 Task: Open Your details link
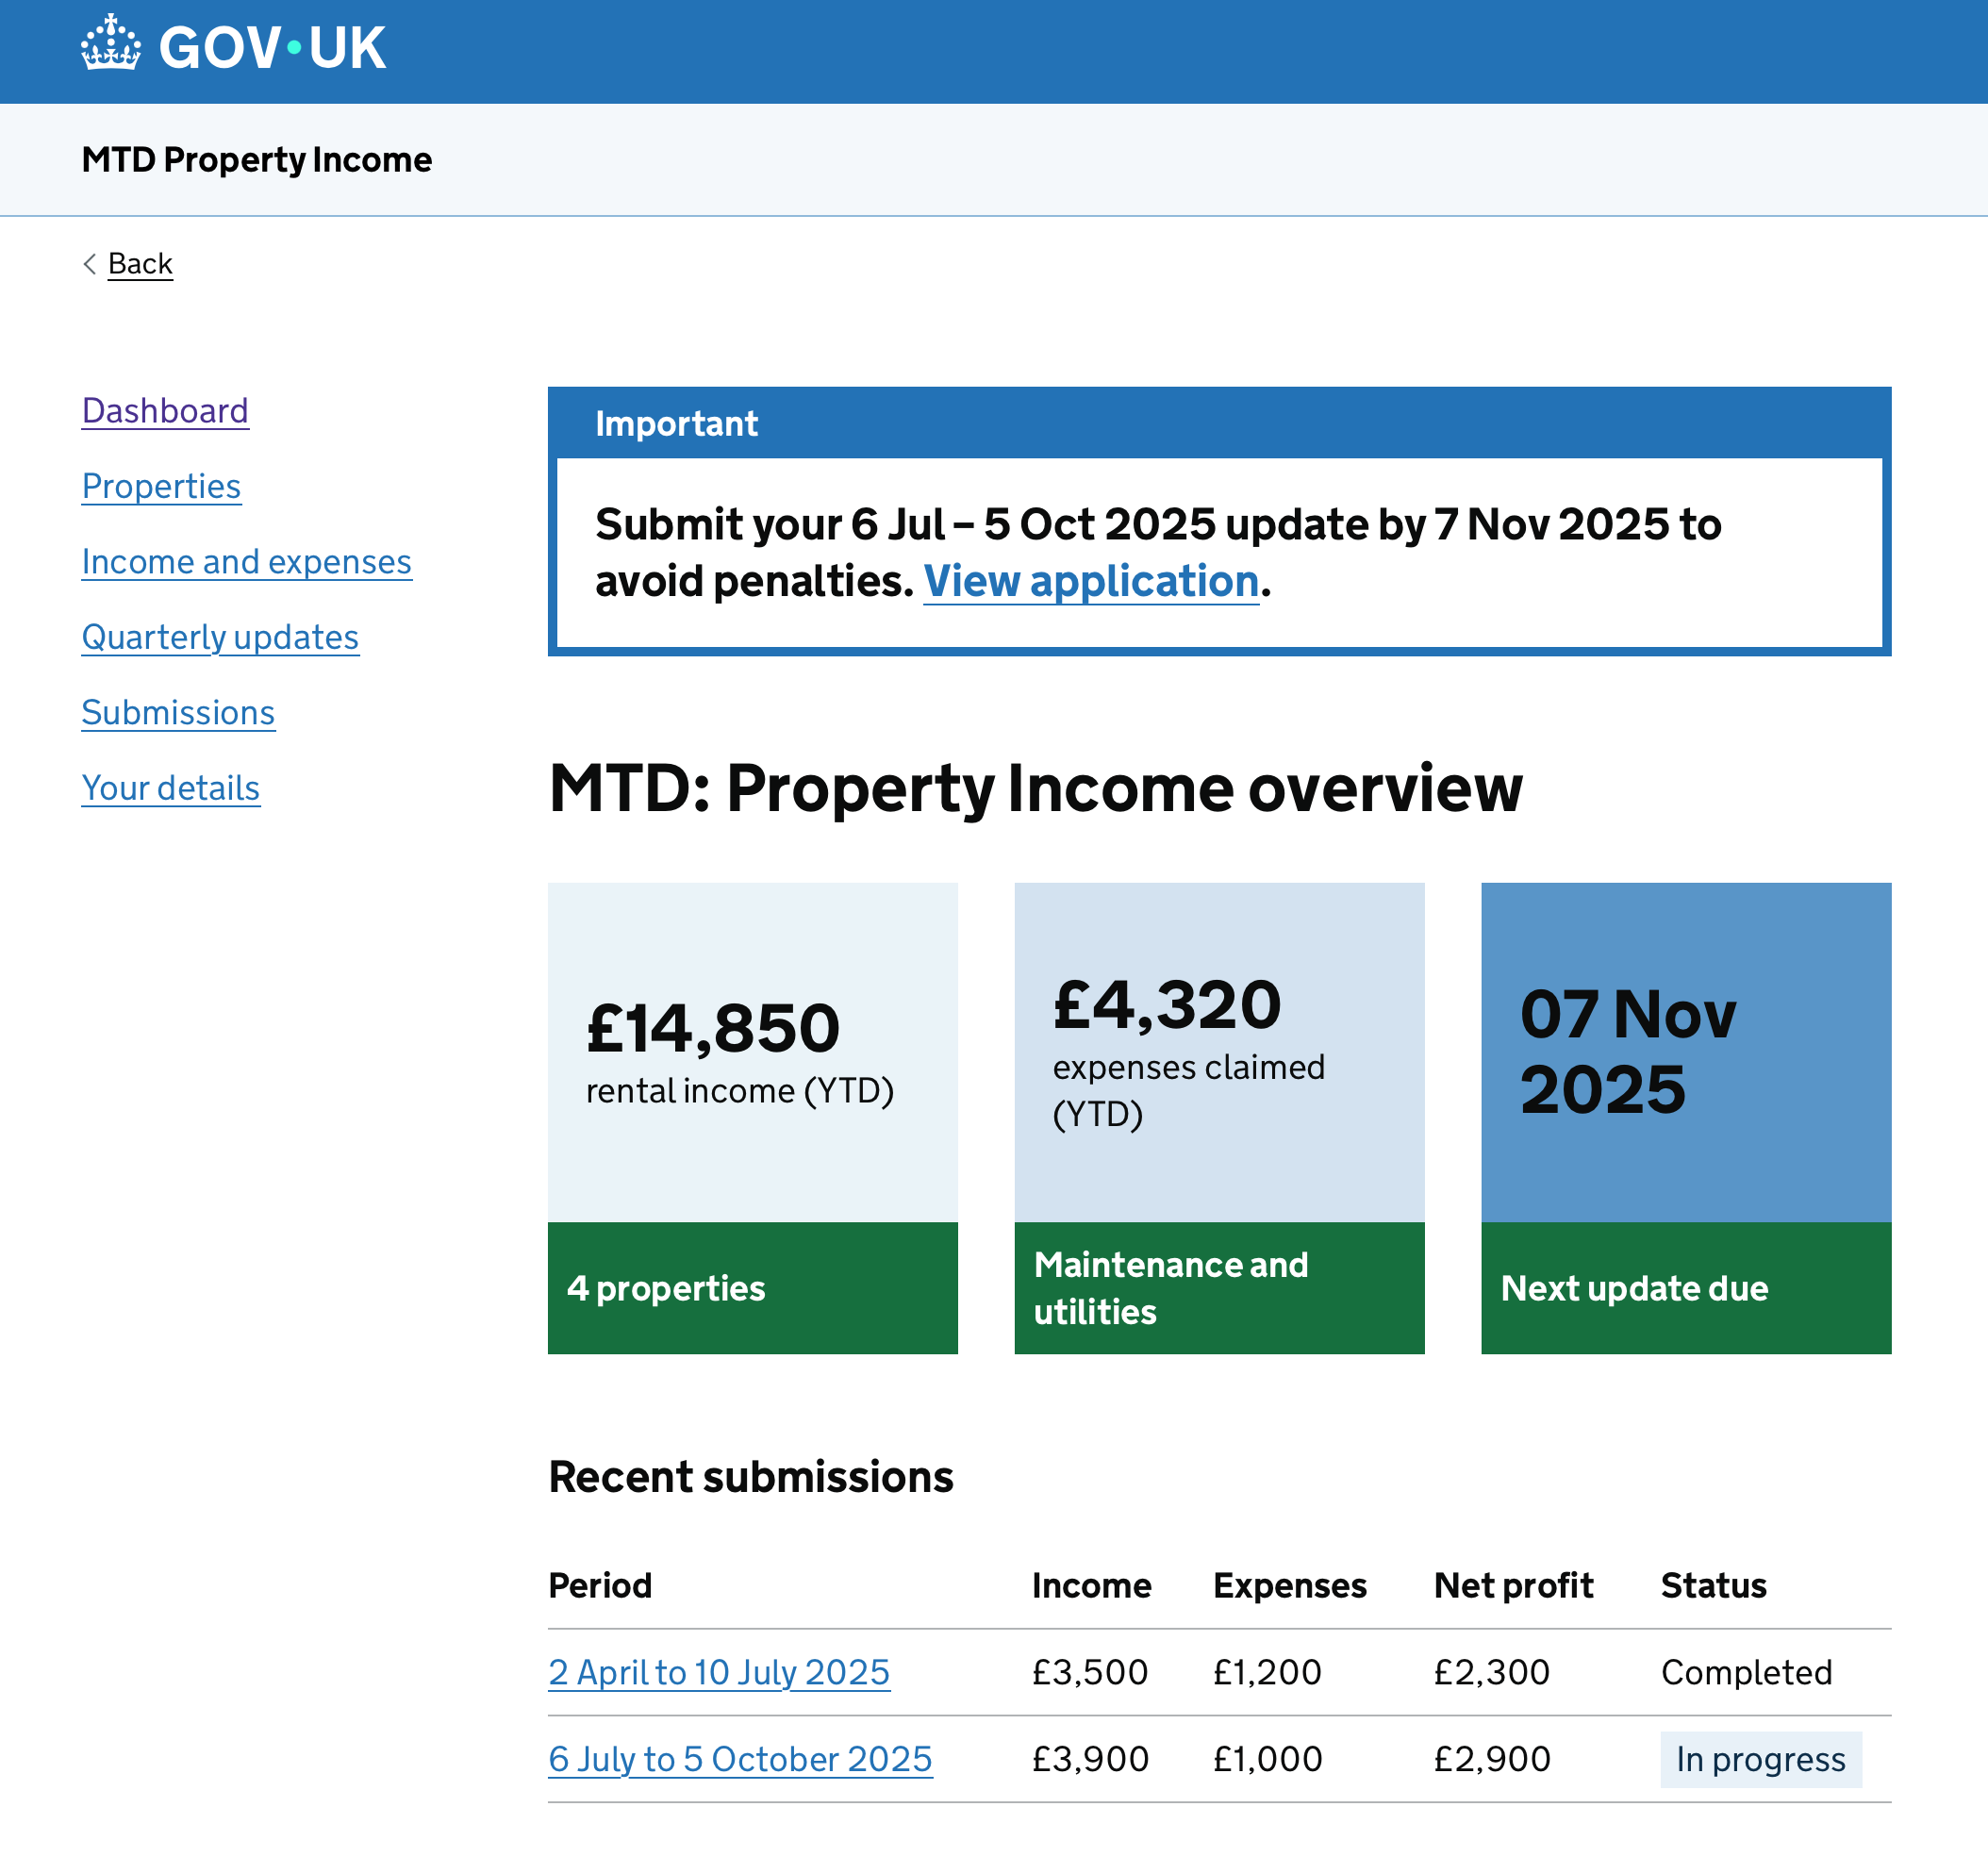170,788
